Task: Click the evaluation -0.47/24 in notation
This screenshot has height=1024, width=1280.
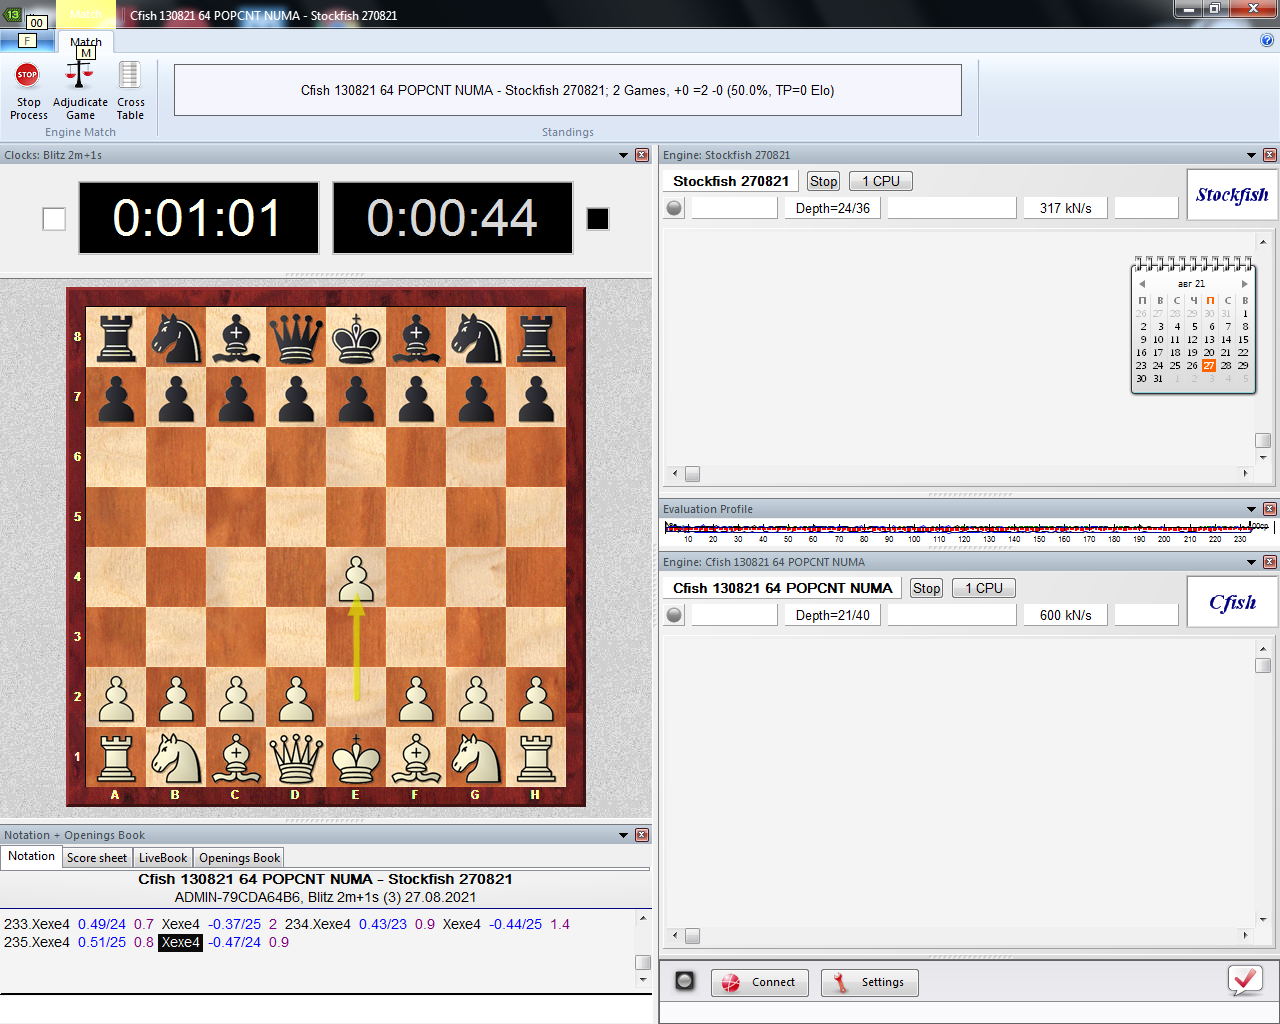Action: point(234,942)
